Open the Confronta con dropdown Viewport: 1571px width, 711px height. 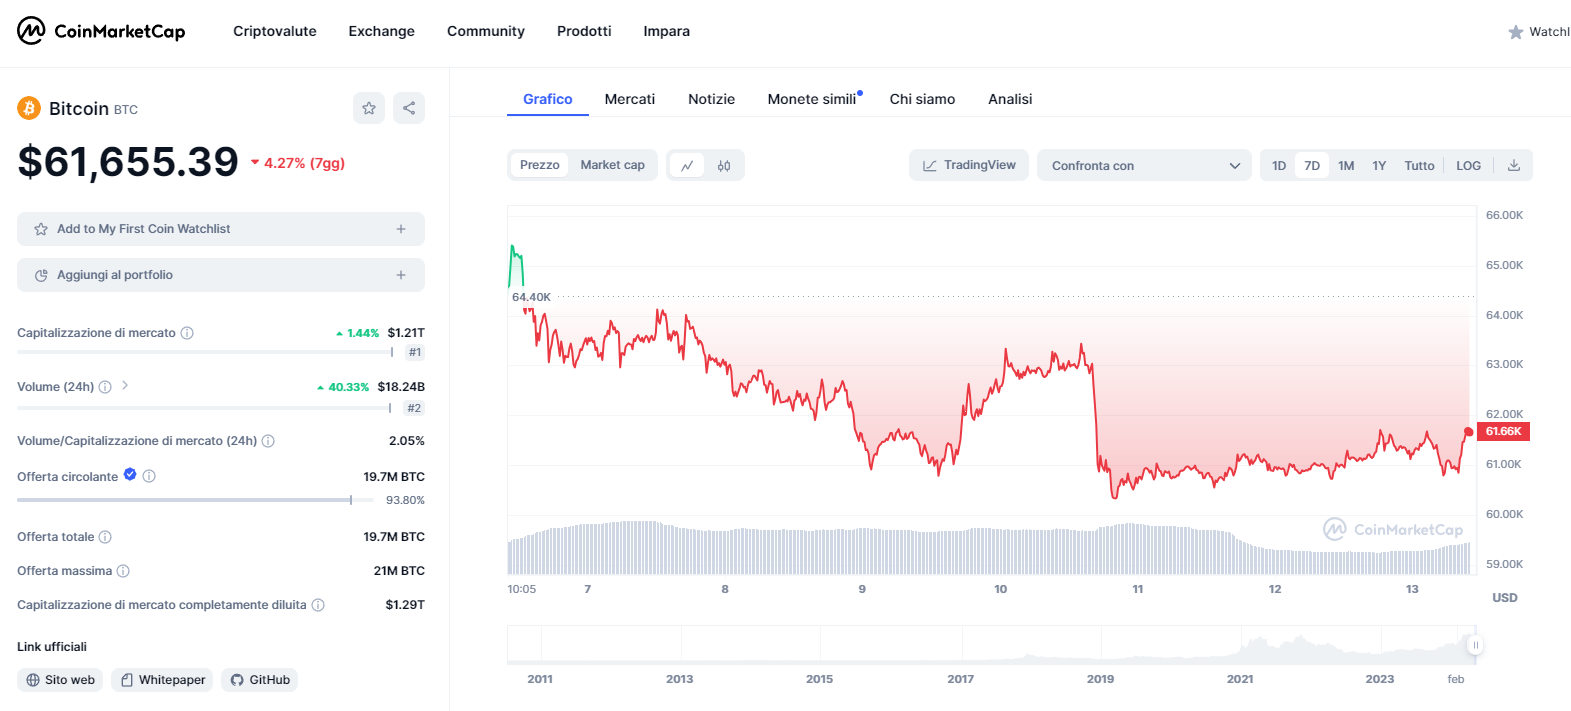pyautogui.click(x=1144, y=166)
